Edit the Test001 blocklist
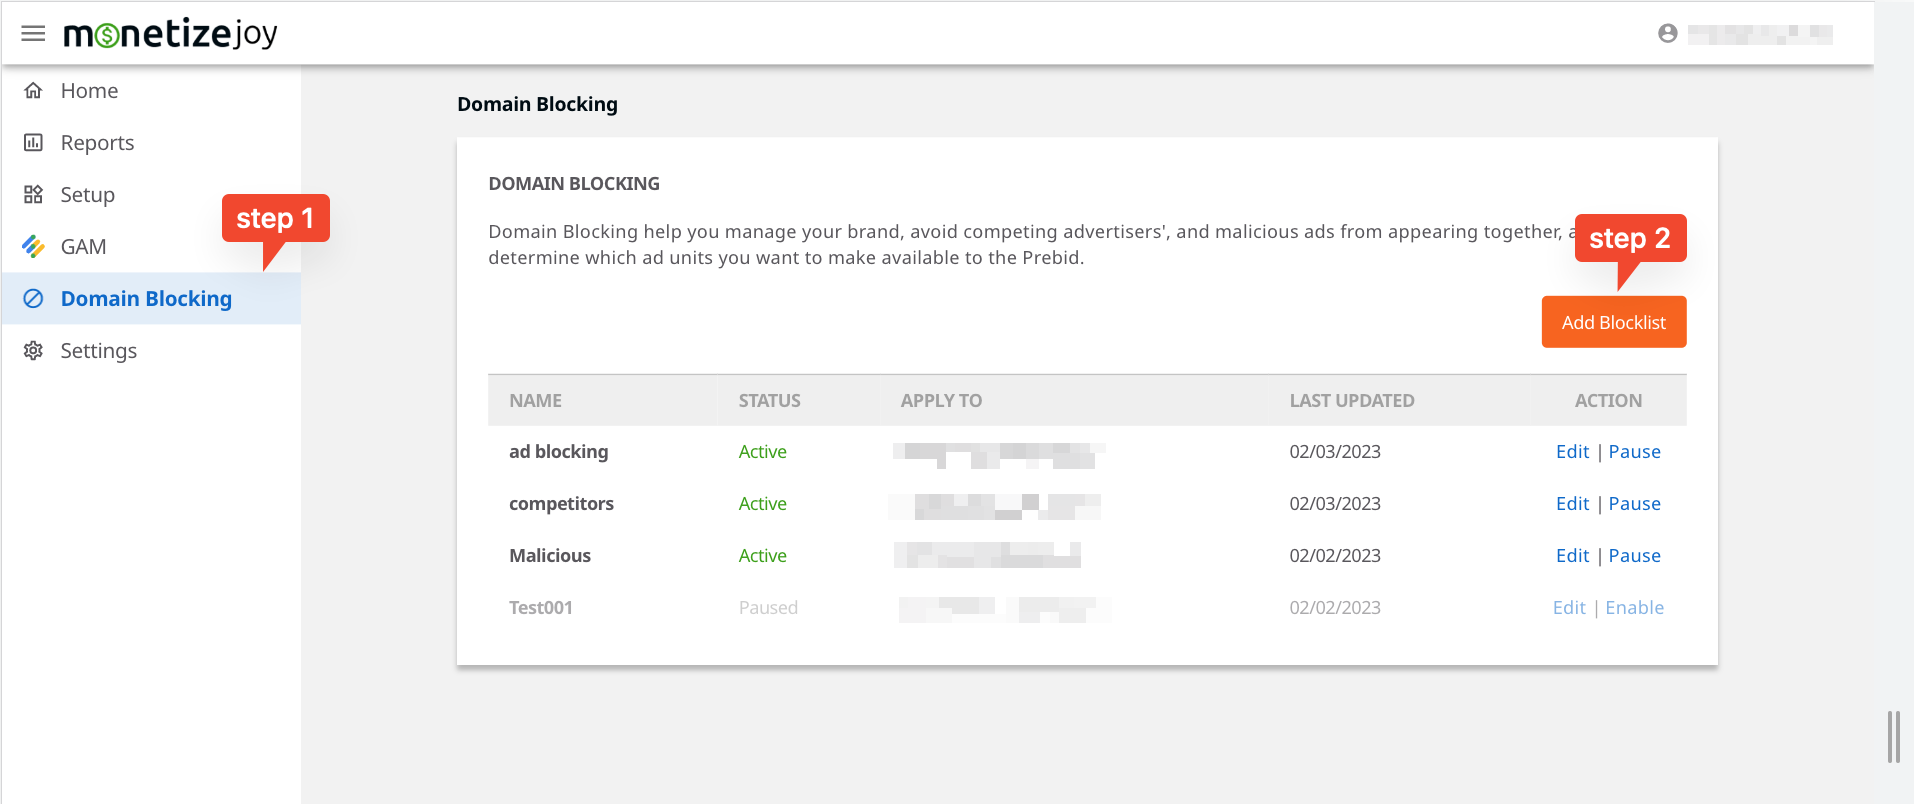The image size is (1914, 804). [x=1569, y=608]
